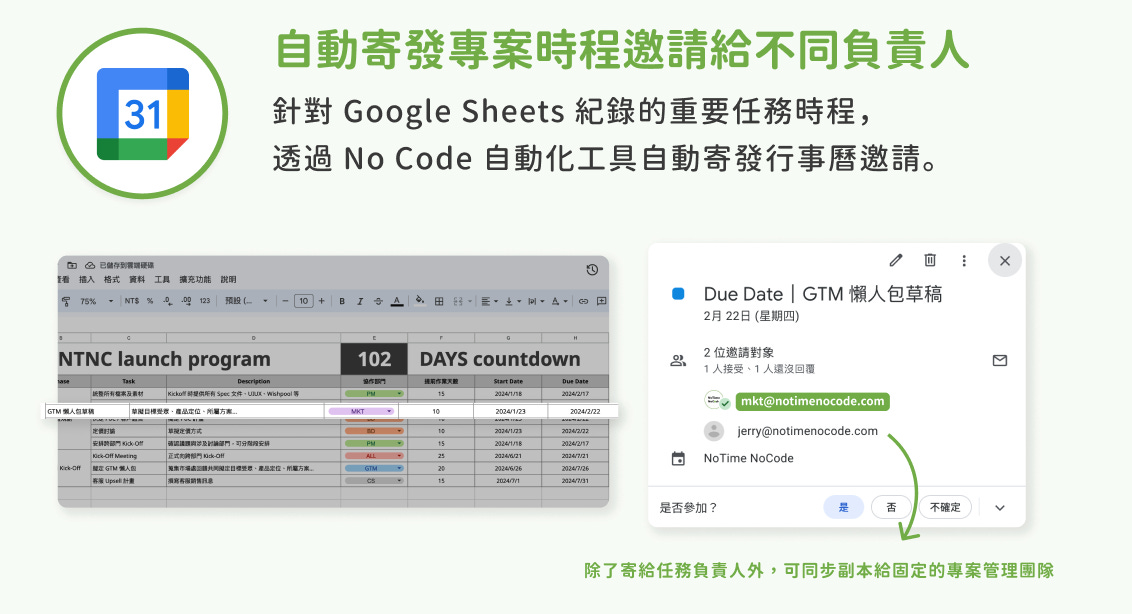1132x614 pixels.
Task: Click the mkt@notimenocode.com avatar
Action: point(715,401)
